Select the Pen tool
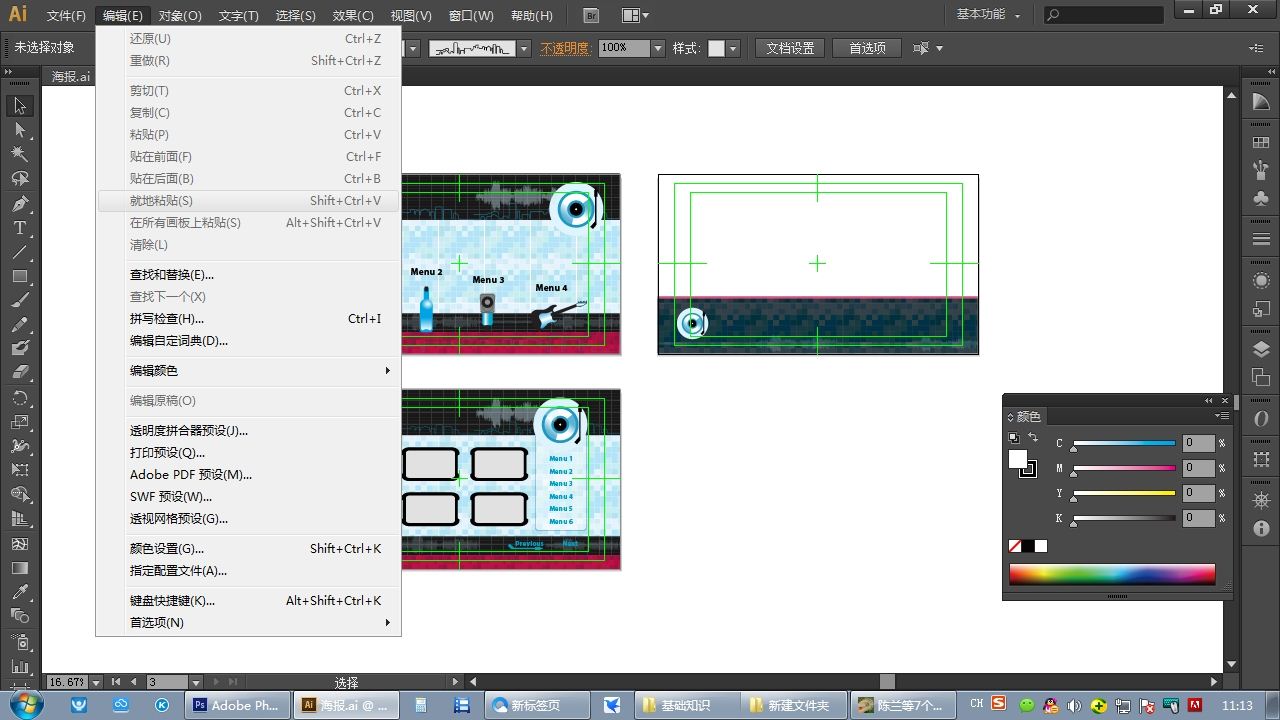This screenshot has width=1280, height=720. point(20,204)
